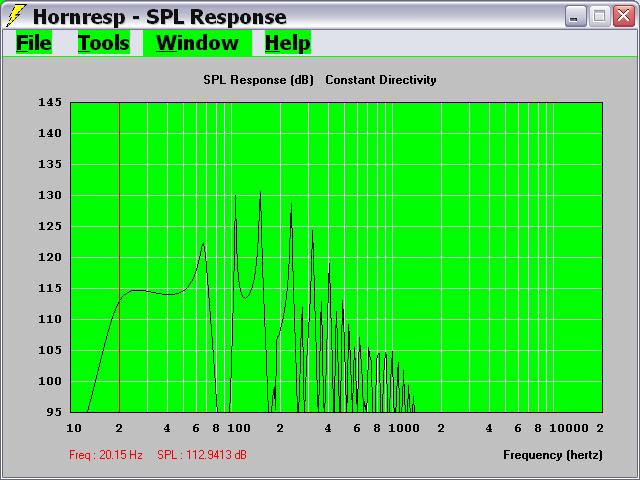This screenshot has width=640, height=480.
Task: Open the Tools menu
Action: coord(104,42)
